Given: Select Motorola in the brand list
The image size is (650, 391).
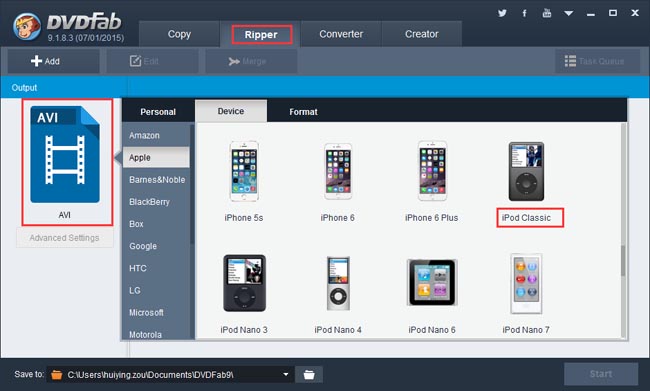Looking at the screenshot, I should (x=156, y=334).
